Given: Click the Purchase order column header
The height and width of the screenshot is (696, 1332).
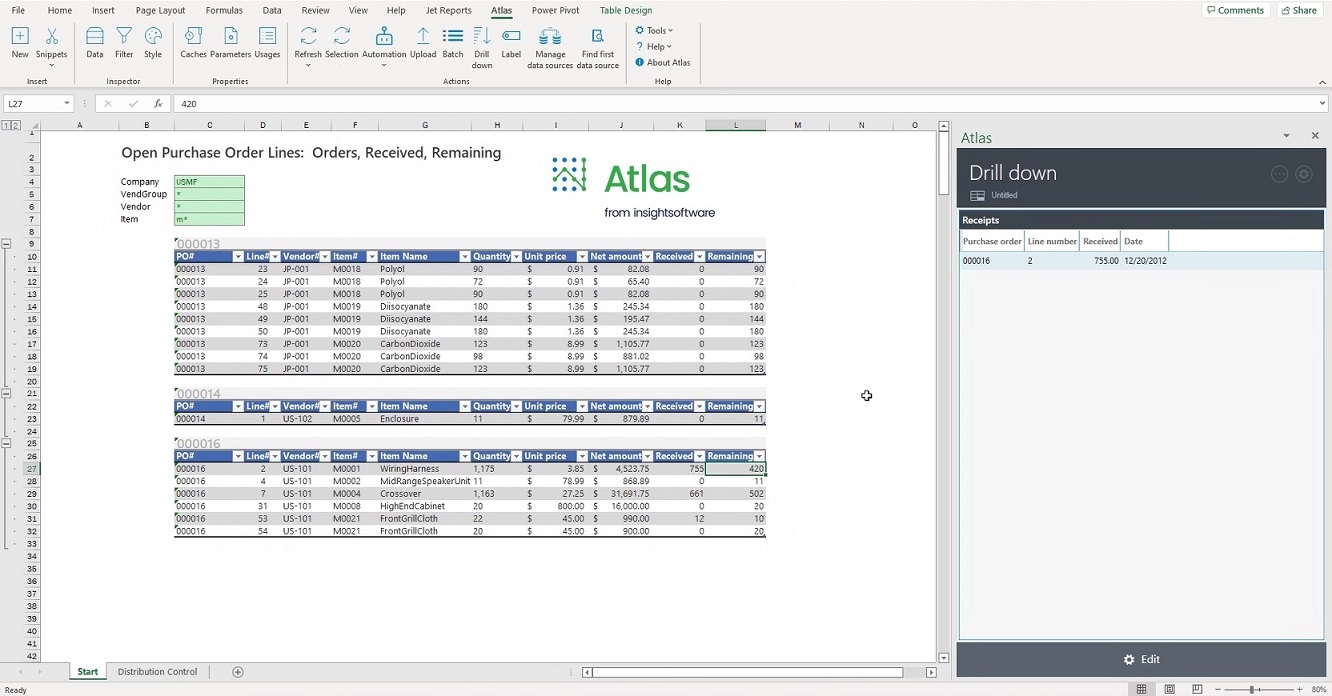Looking at the screenshot, I should click(x=992, y=241).
